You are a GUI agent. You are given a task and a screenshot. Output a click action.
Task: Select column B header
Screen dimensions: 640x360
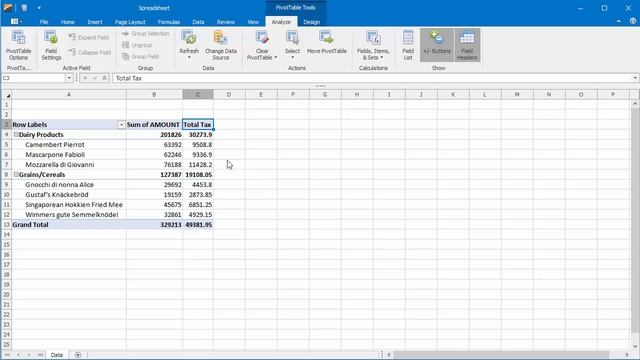pos(154,95)
